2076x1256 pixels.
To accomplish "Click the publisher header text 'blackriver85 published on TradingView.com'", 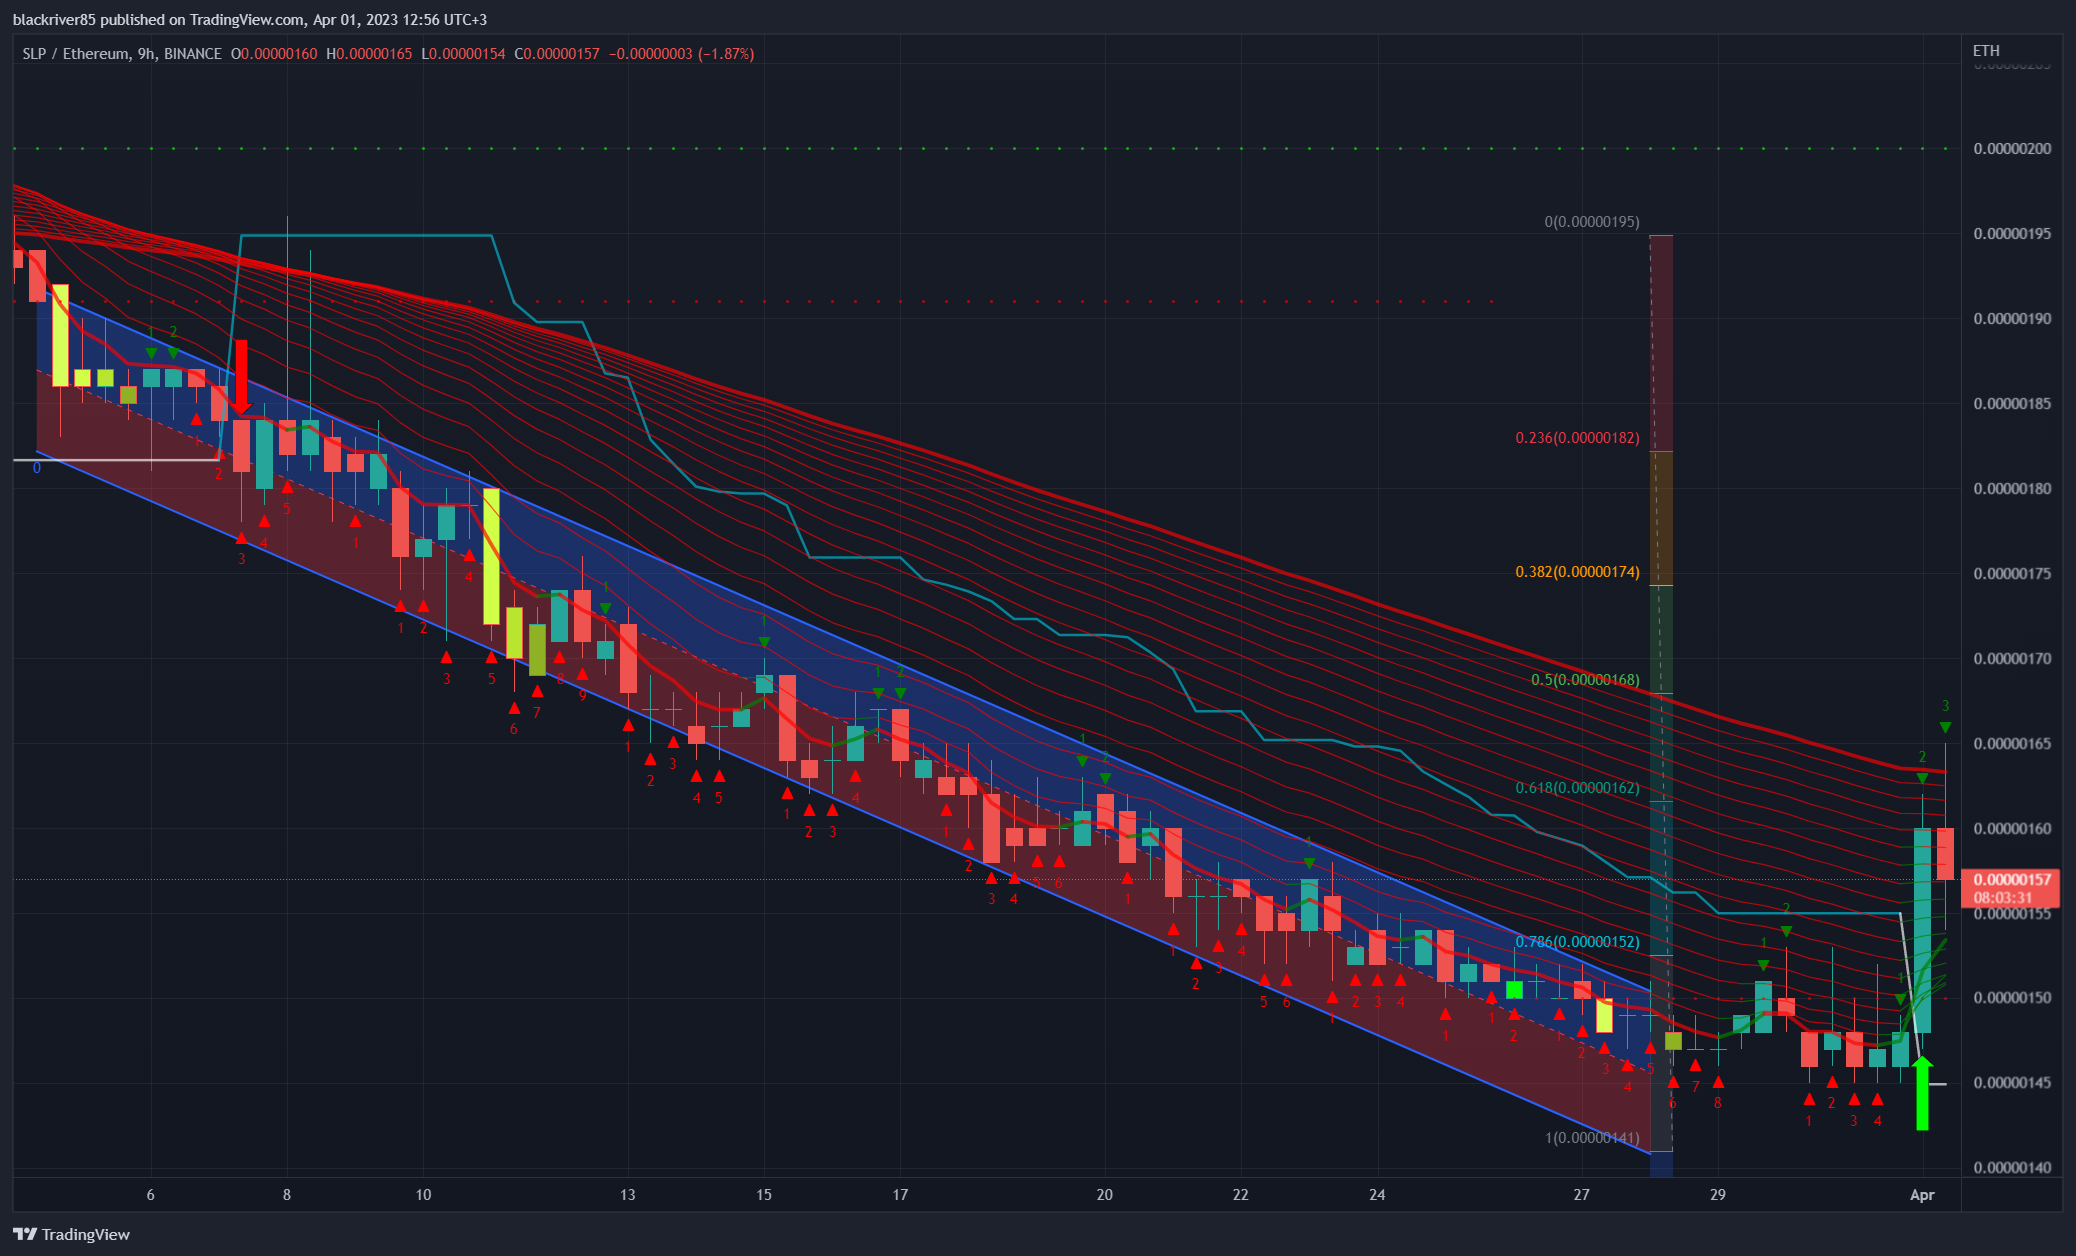I will (159, 20).
